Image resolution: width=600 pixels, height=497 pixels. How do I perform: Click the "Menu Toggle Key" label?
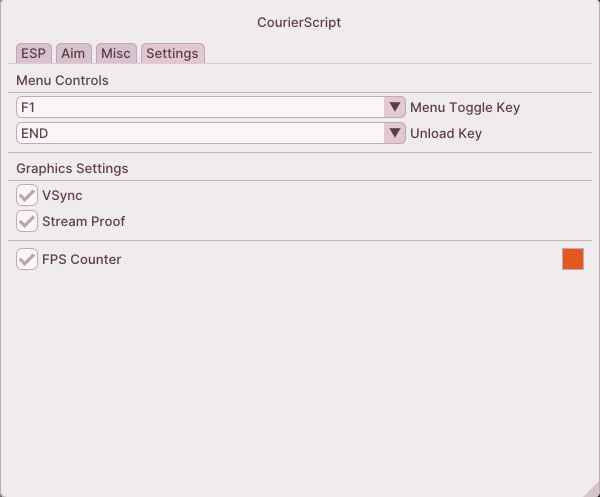465,107
